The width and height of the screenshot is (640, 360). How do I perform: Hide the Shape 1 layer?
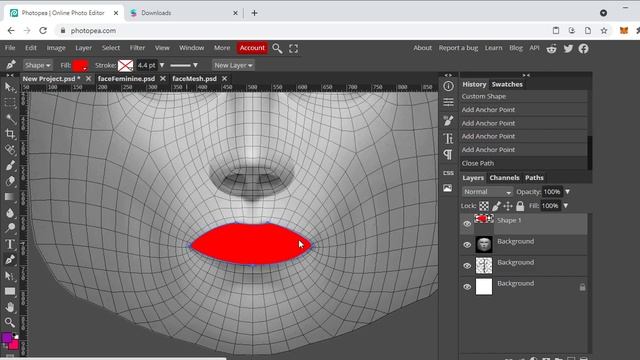pos(467,224)
